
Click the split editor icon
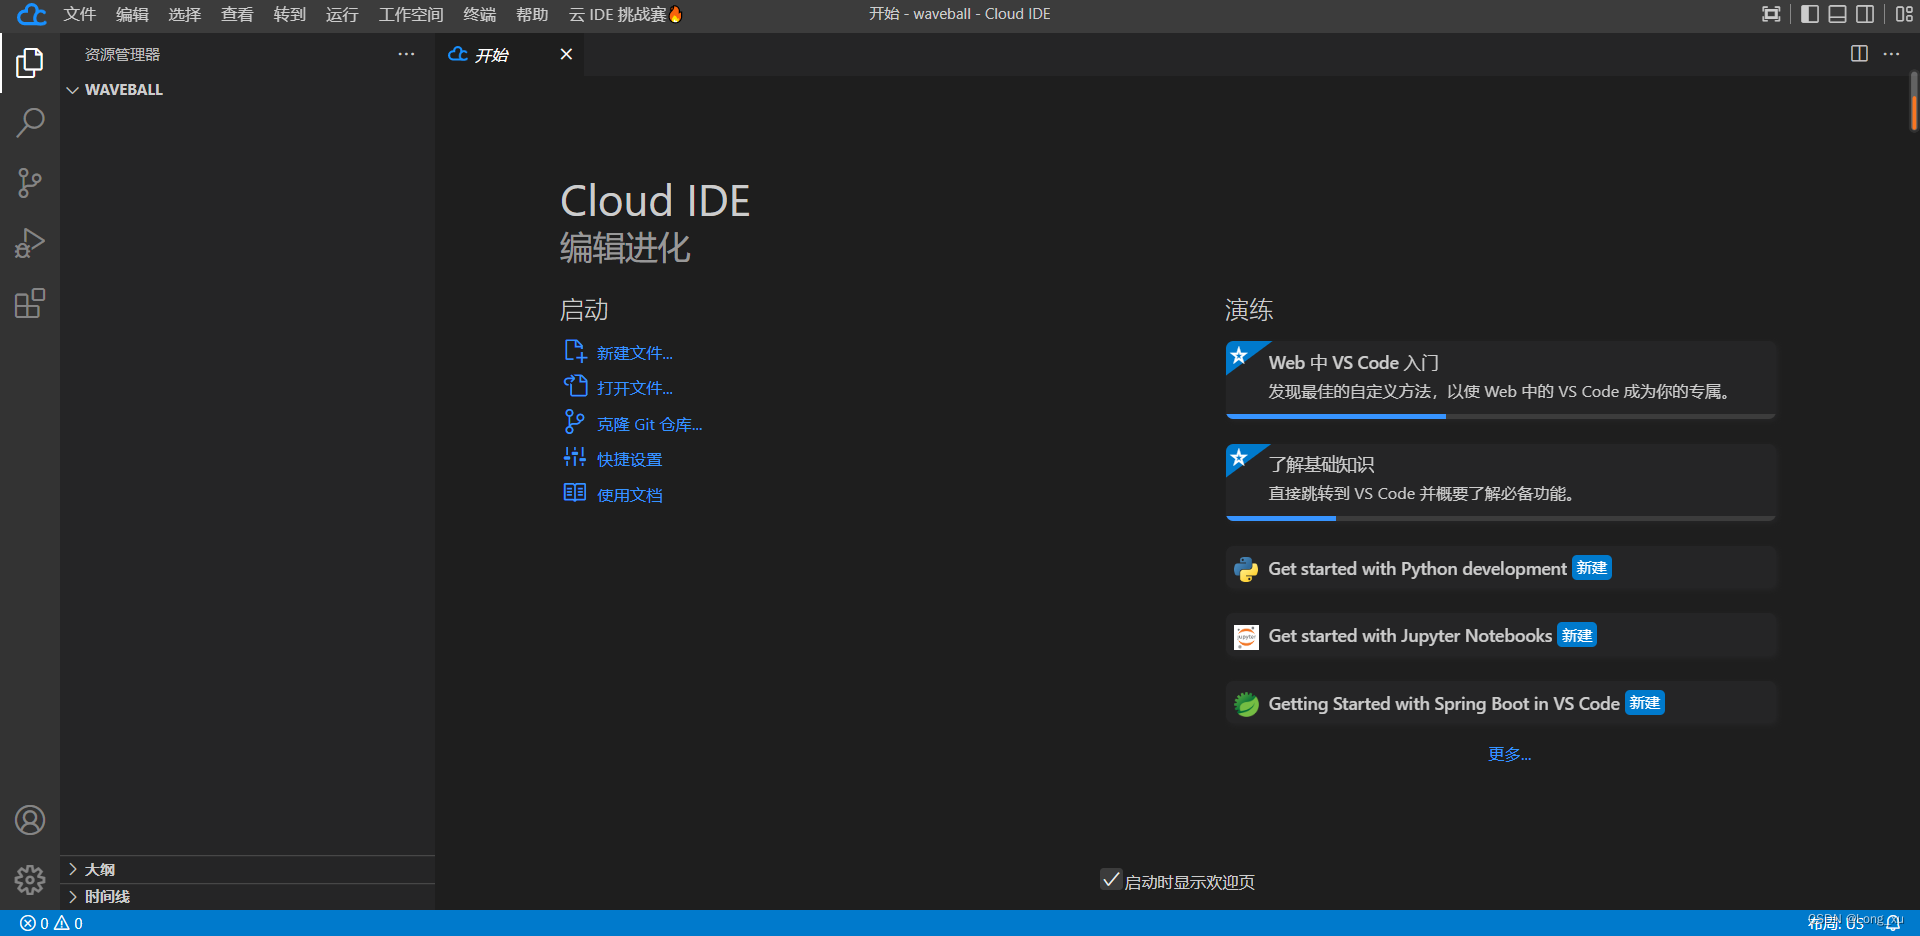click(x=1859, y=54)
